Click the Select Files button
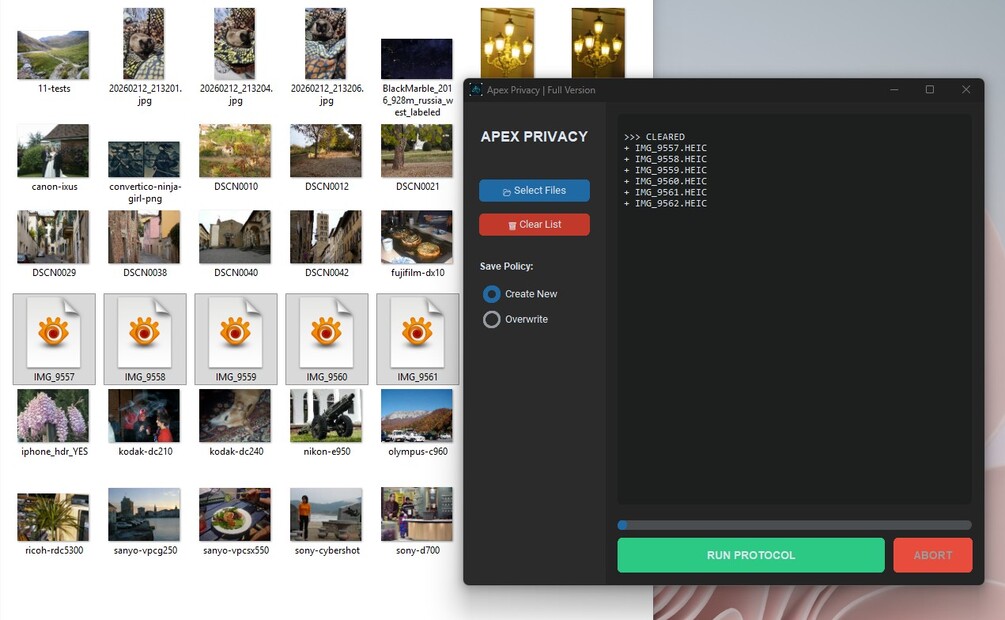This screenshot has width=1005, height=620. tap(534, 190)
